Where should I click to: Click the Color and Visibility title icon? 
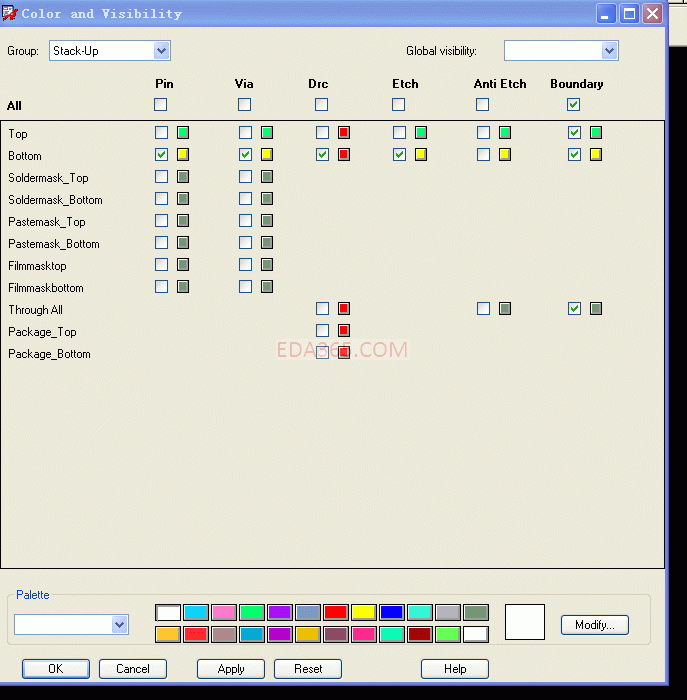click(9, 13)
